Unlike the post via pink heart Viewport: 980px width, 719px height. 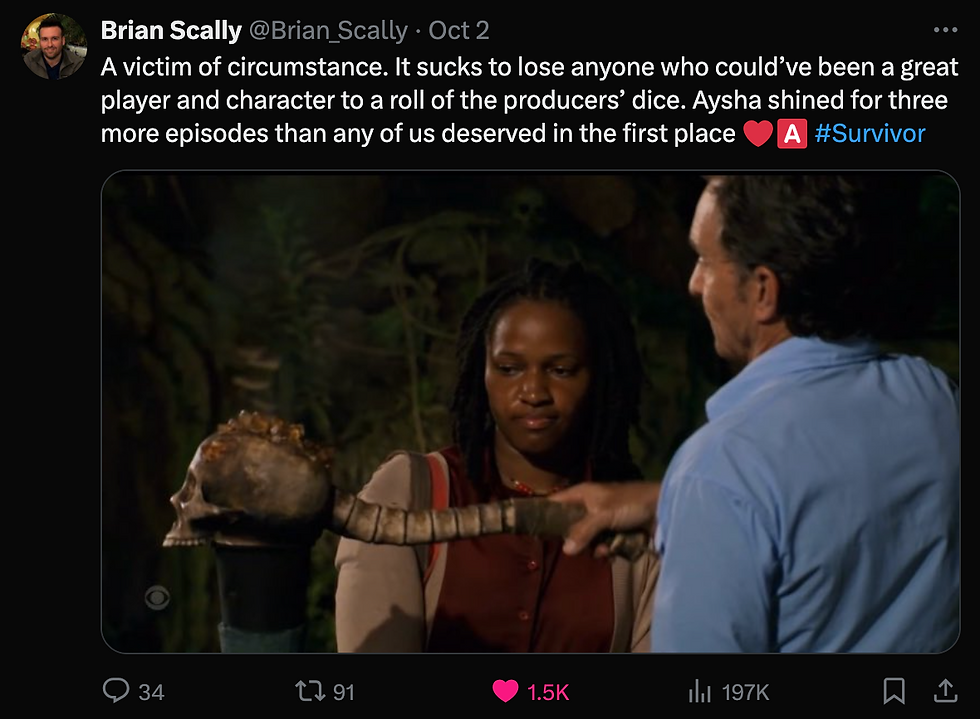point(506,691)
